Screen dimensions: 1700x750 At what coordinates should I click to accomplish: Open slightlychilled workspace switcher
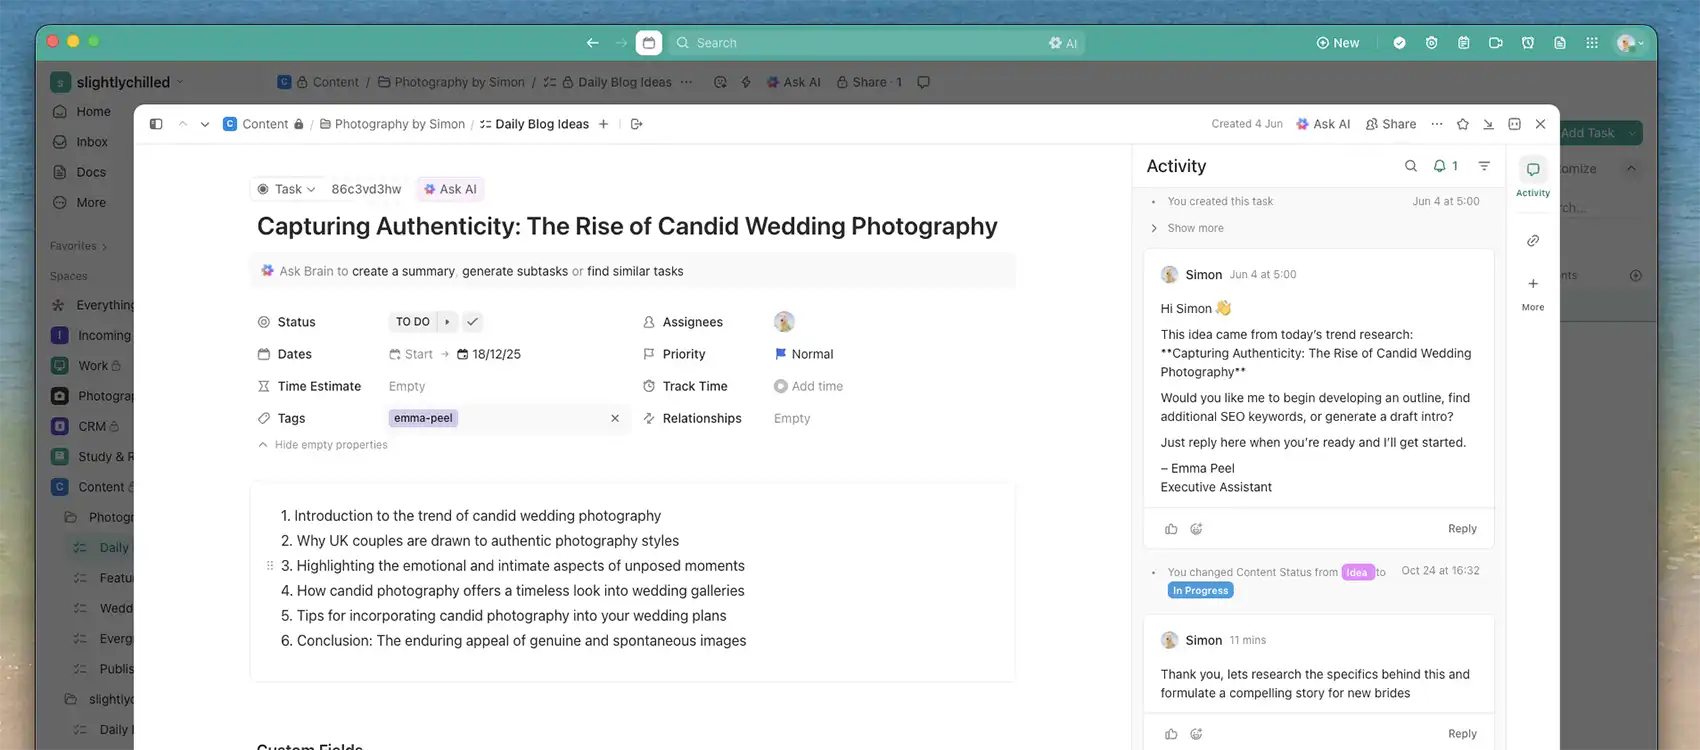click(123, 82)
